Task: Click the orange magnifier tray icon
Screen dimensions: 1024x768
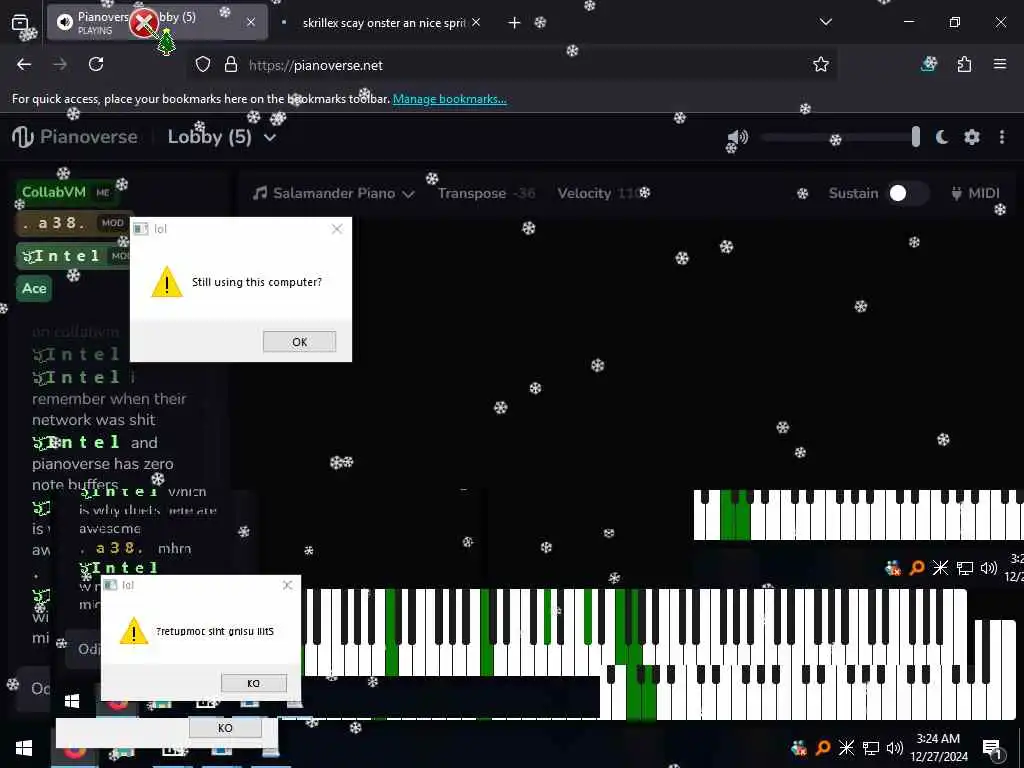Action: point(823,748)
